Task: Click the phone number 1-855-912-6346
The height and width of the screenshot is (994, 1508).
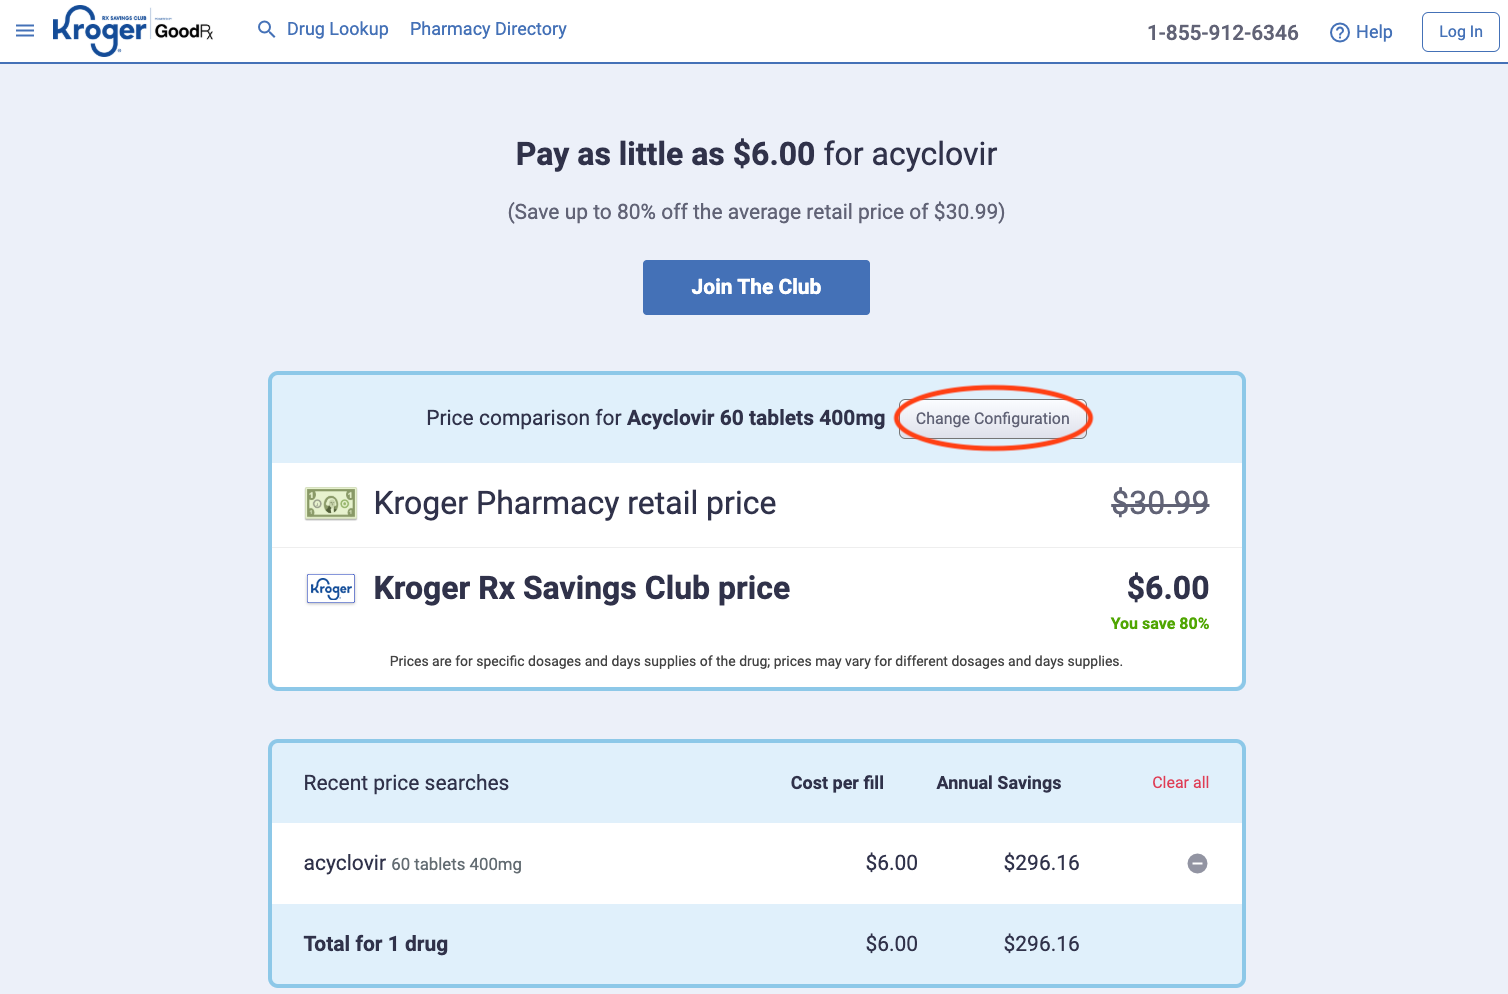Action: (x=1222, y=32)
